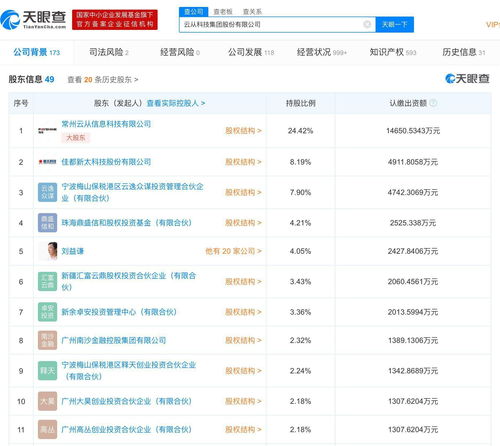Open the 司法风险 tab
This screenshot has height=446, width=500.
(x=109, y=52)
